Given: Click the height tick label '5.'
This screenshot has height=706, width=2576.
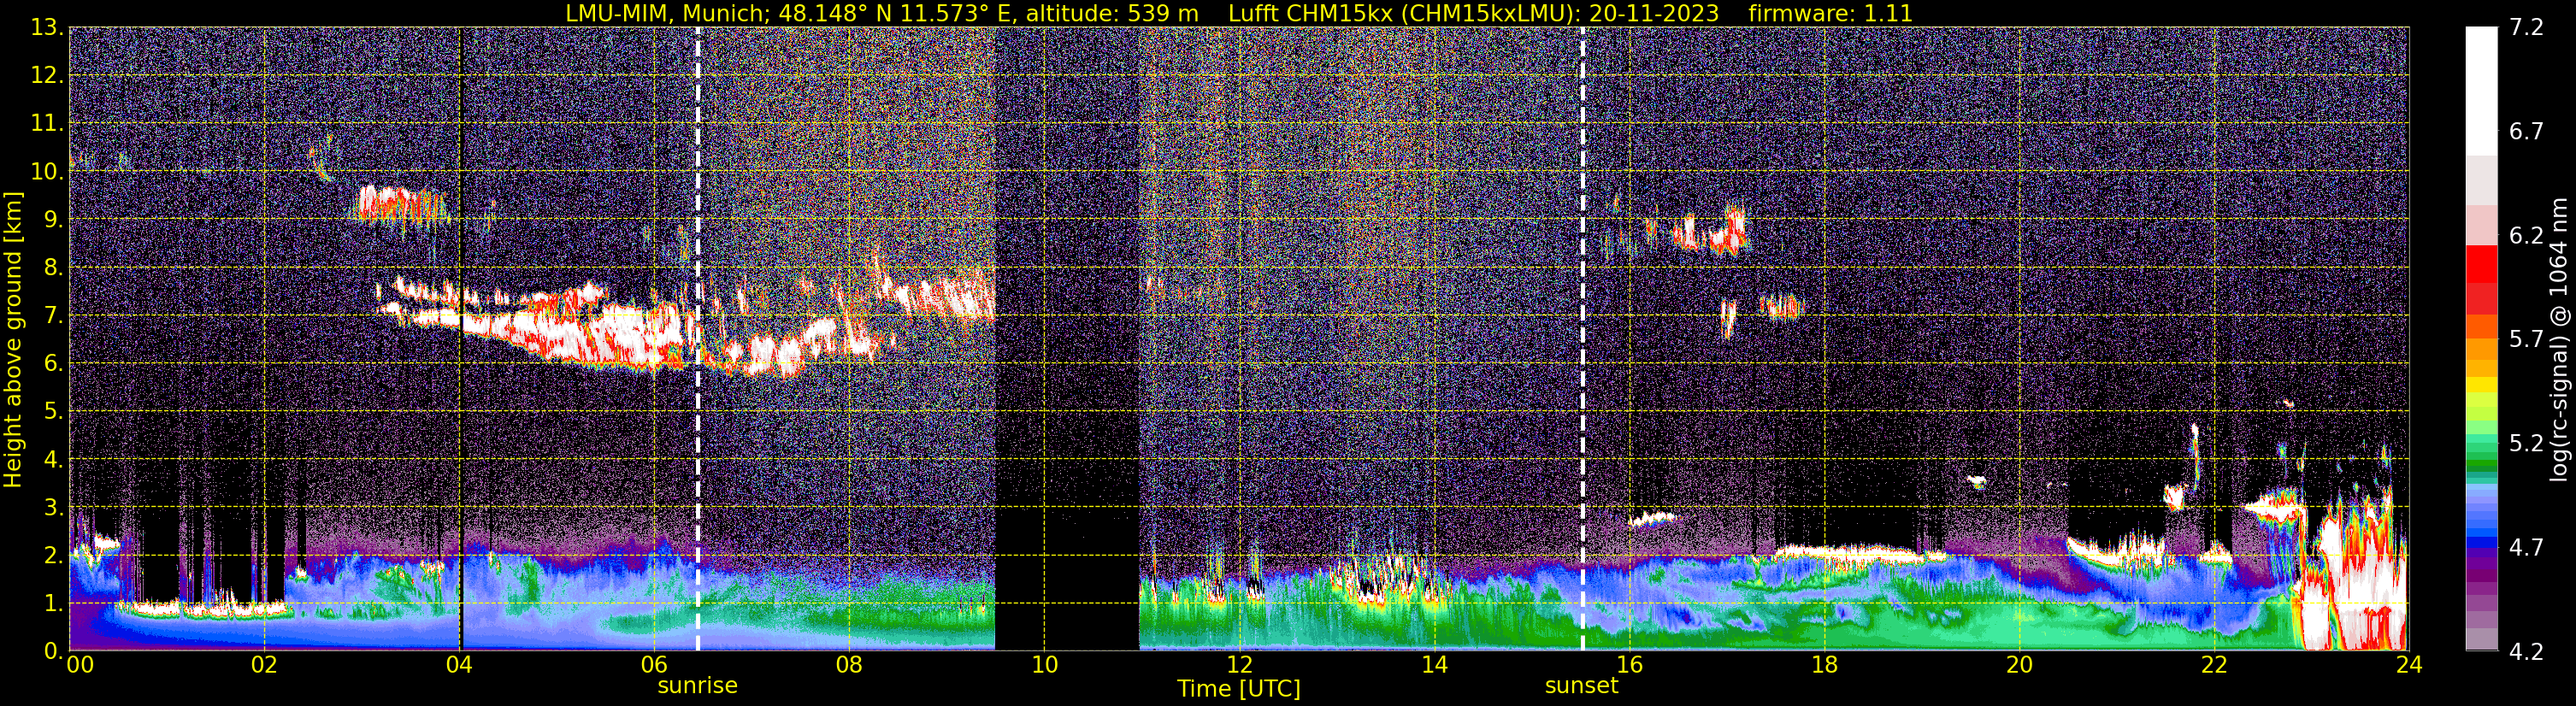Looking at the screenshot, I should click(52, 411).
